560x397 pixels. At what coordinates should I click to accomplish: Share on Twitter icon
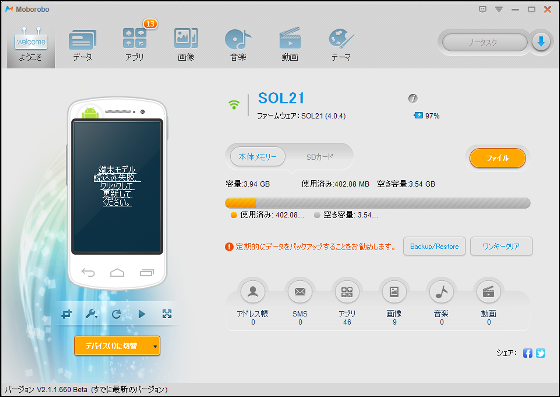click(540, 353)
